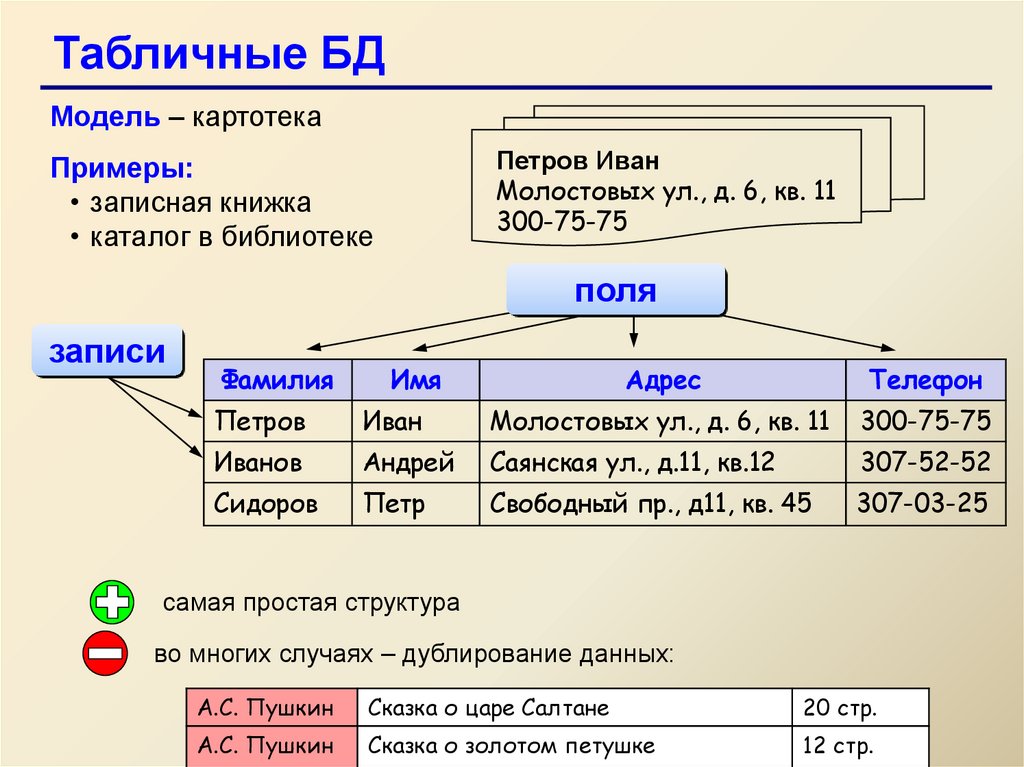
Task: Click the red minus icon
Action: [105, 653]
